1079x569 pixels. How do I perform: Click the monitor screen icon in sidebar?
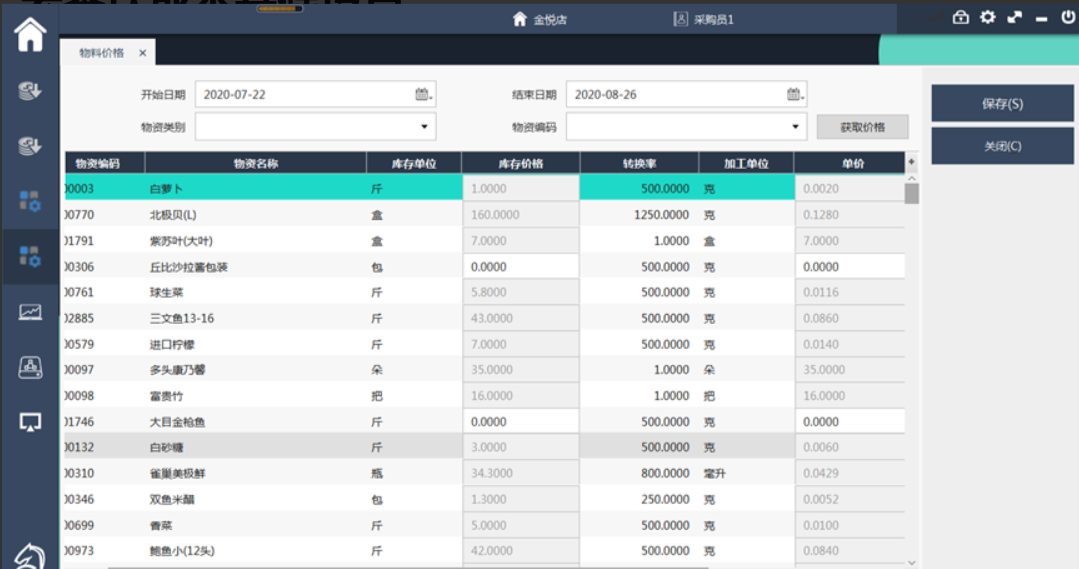click(x=30, y=422)
